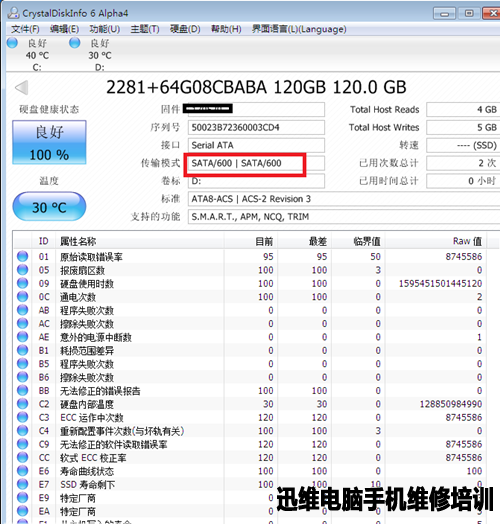
Task: Click the power on count 2 次 field
Action: [463, 163]
